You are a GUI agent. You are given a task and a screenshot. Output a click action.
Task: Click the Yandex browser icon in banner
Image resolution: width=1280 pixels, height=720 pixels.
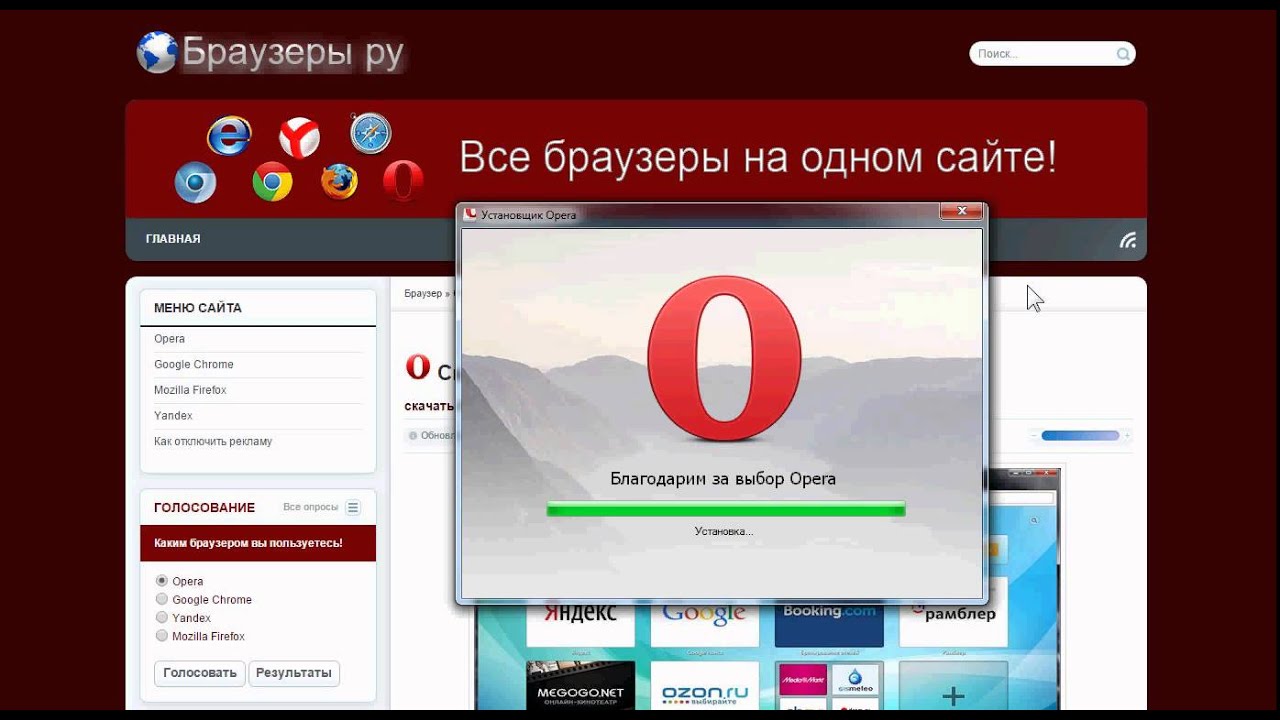click(299, 137)
